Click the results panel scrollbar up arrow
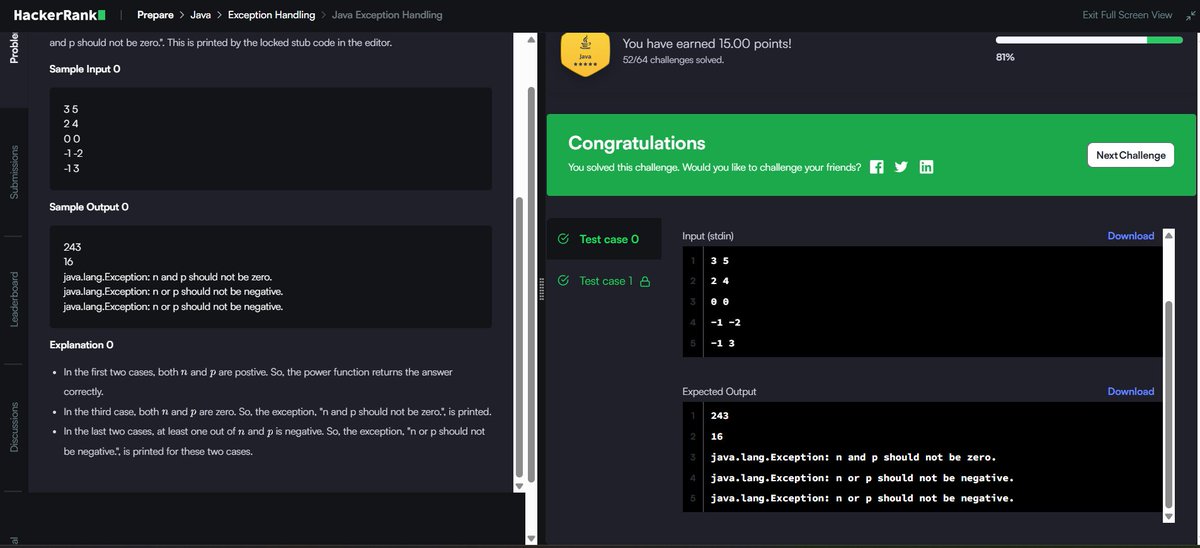 tap(1168, 236)
